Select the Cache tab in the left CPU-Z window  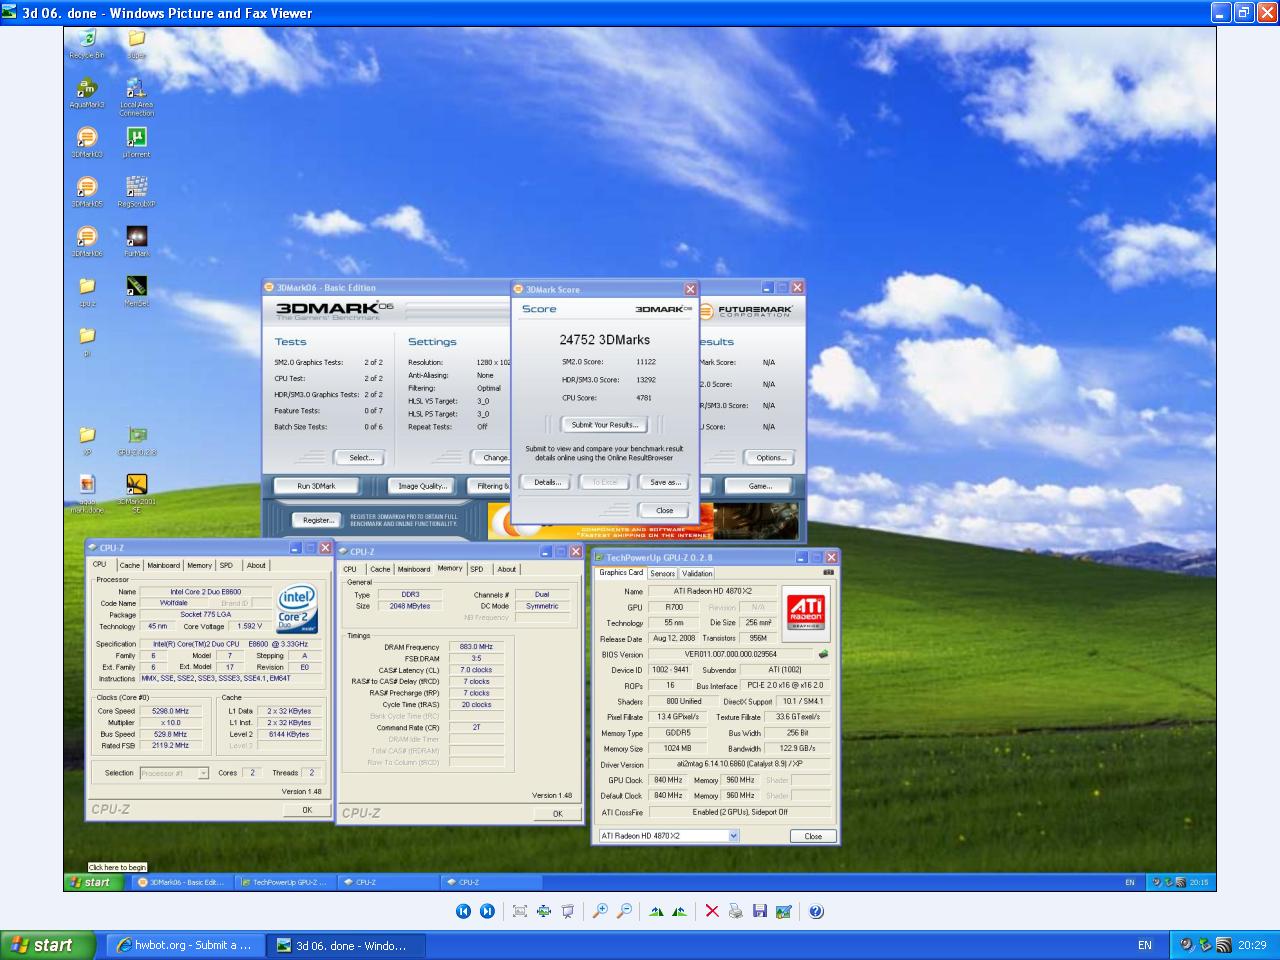[x=130, y=565]
